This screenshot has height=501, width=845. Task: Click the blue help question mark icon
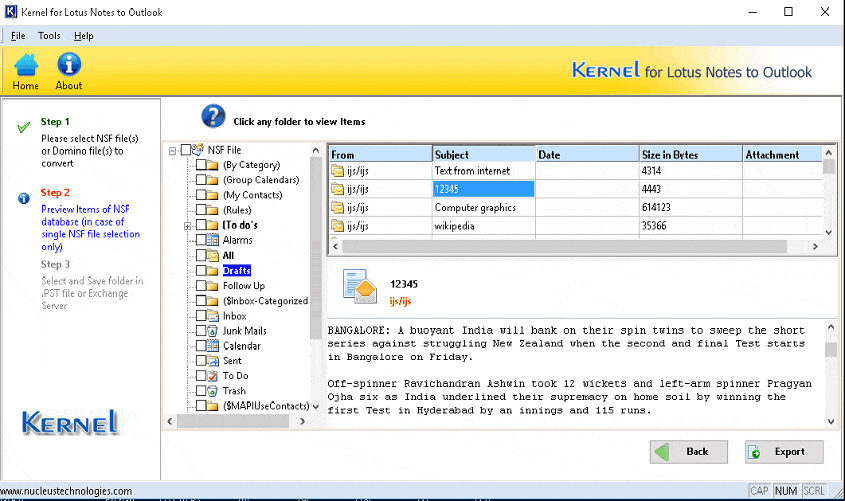pos(213,116)
